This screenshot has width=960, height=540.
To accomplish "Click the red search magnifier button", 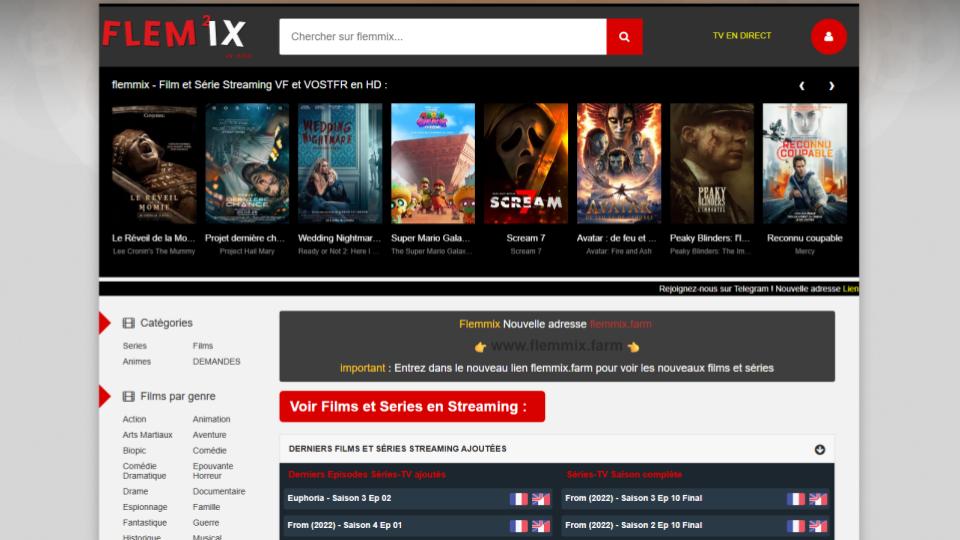I will click(624, 37).
